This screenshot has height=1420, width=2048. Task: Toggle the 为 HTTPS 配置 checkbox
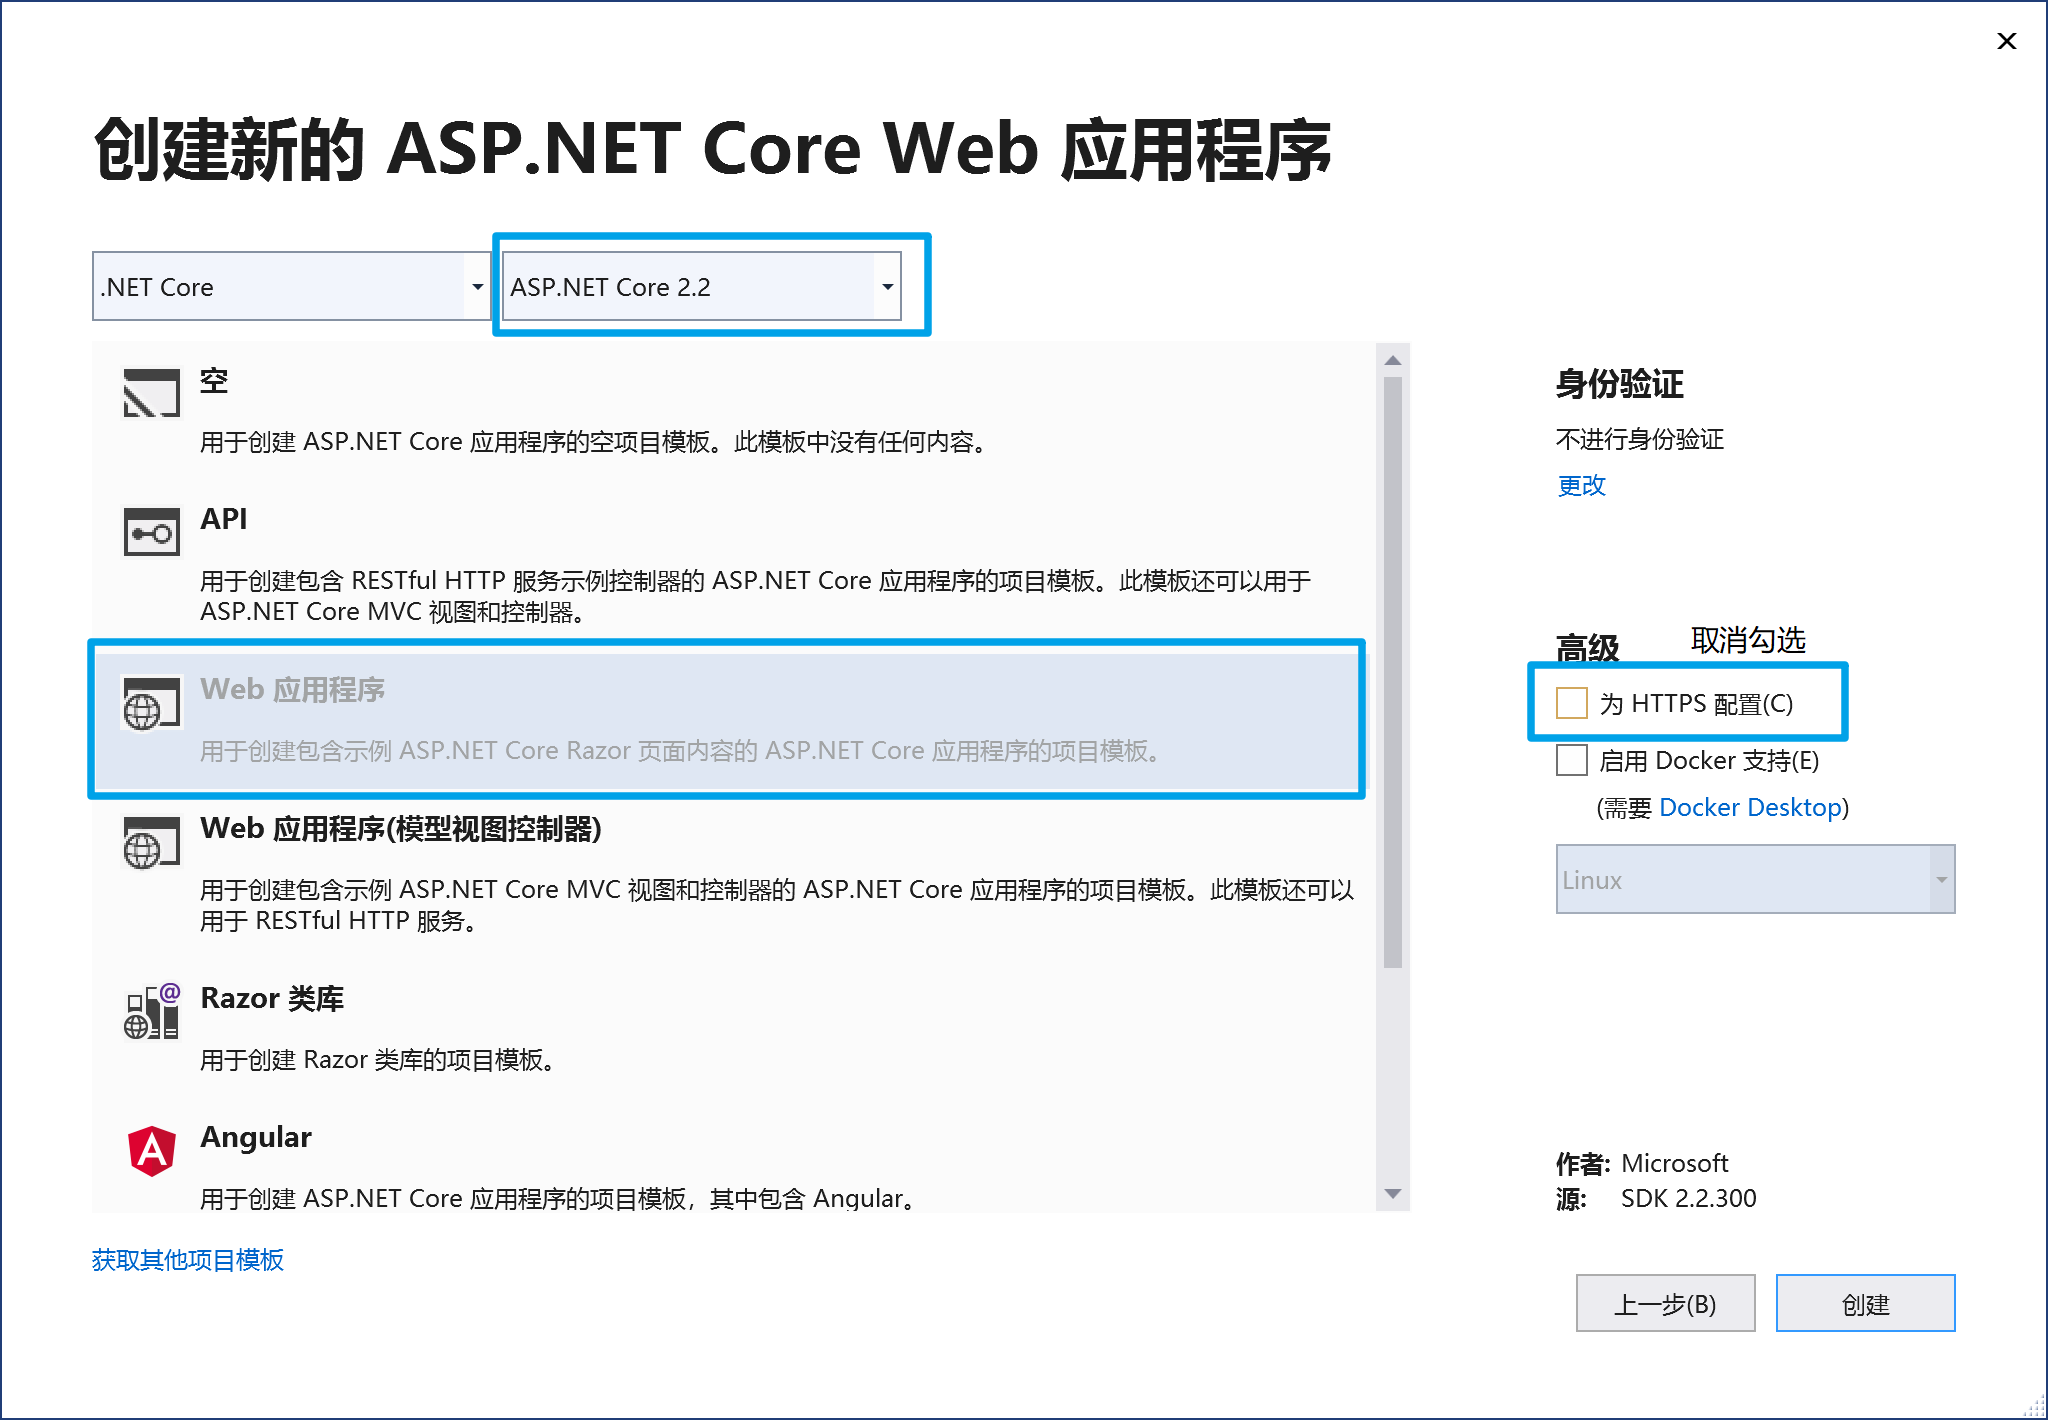(1572, 703)
